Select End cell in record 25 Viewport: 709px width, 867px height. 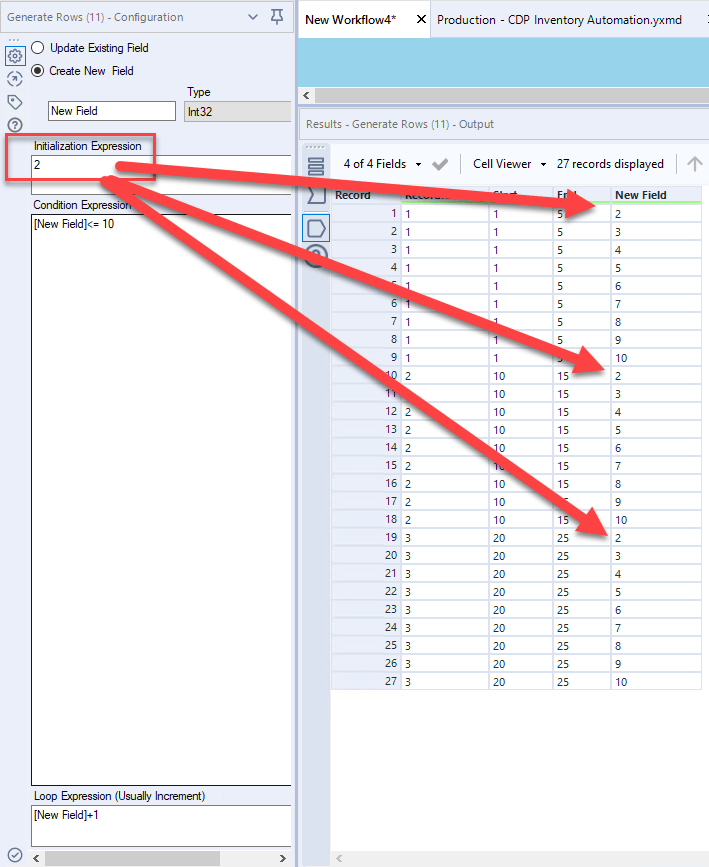tap(582, 646)
